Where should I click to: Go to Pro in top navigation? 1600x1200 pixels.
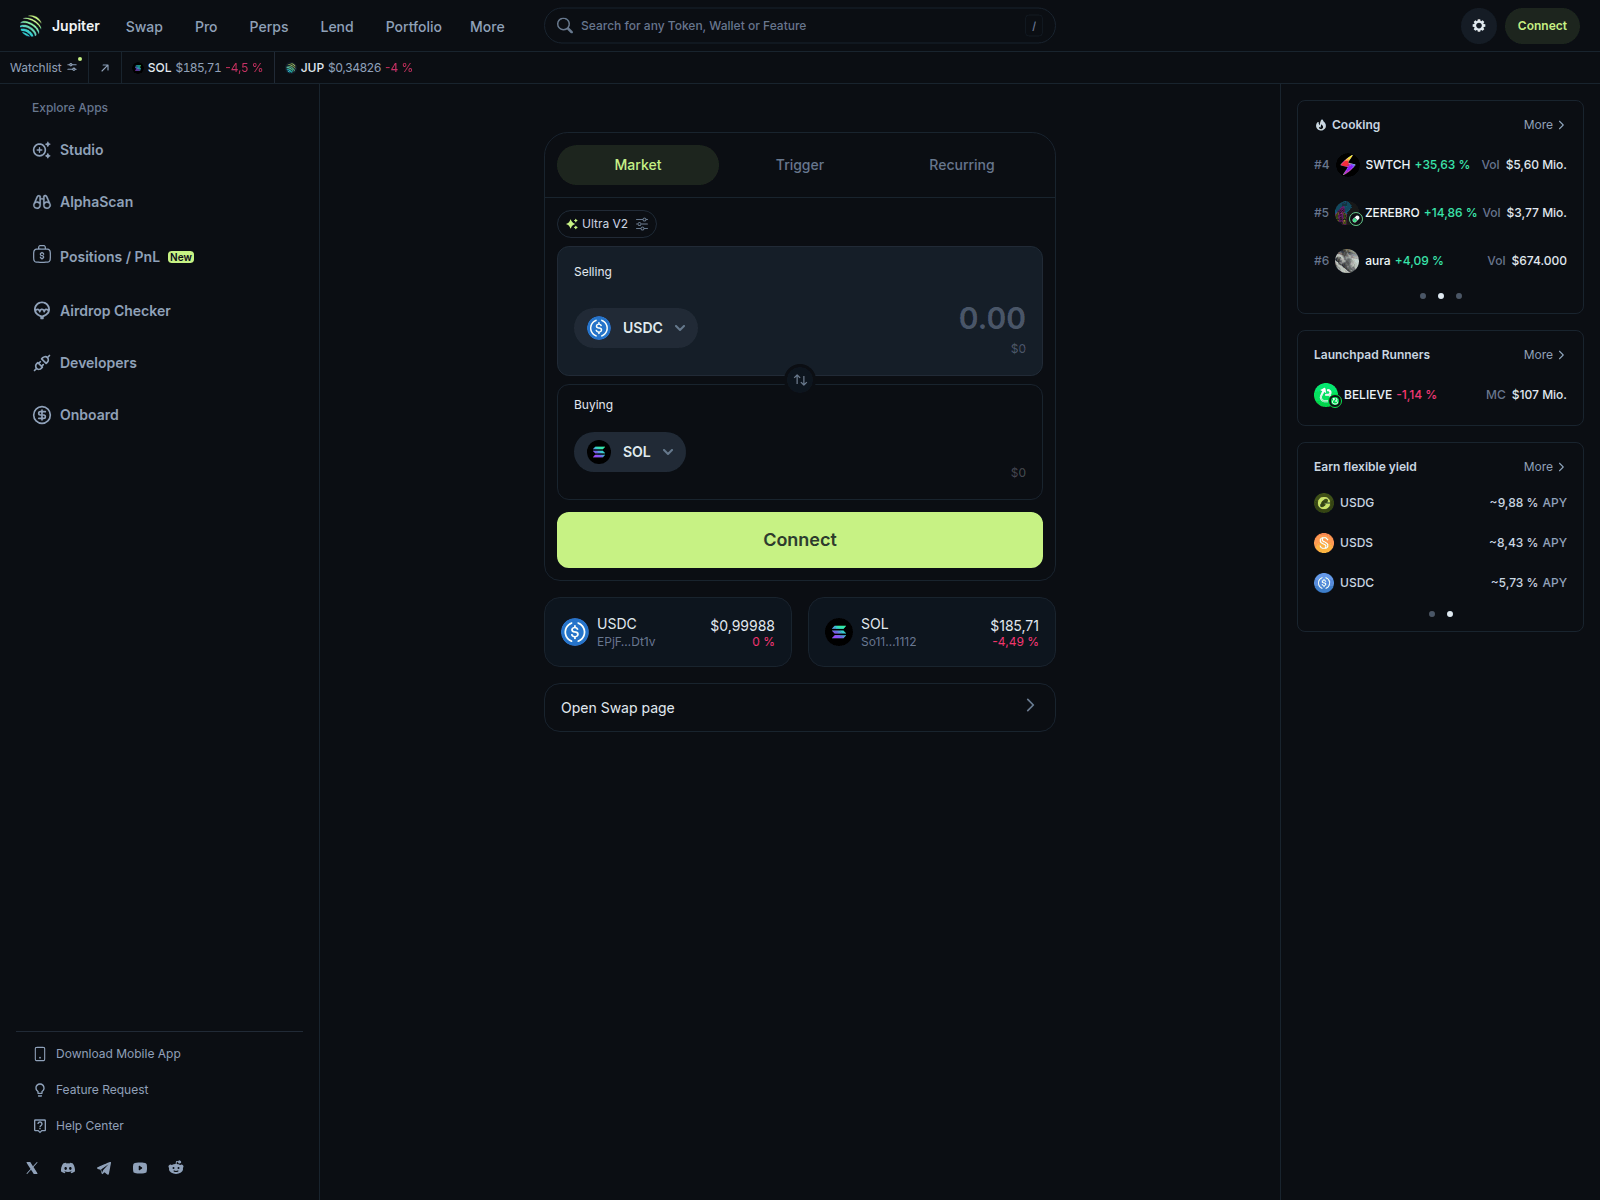(206, 27)
